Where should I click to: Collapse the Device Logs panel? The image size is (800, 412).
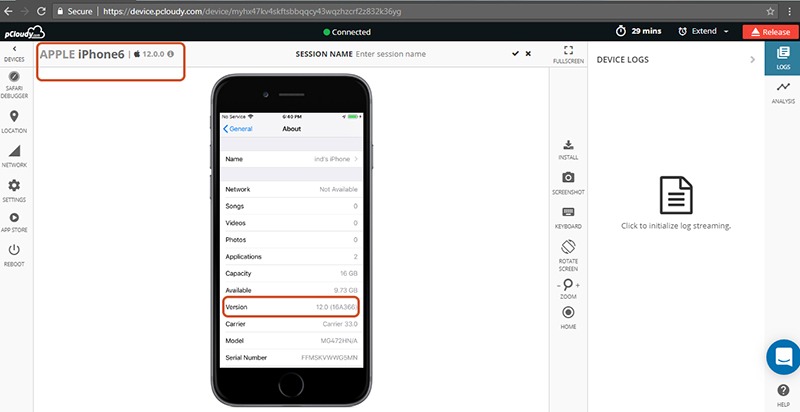tap(753, 60)
